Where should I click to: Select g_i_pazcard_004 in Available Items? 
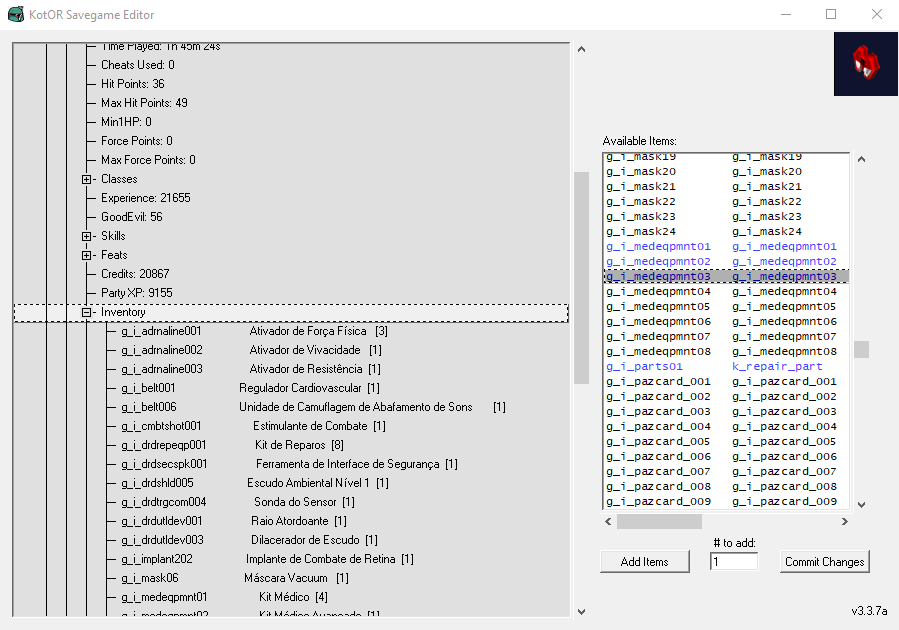point(726,426)
